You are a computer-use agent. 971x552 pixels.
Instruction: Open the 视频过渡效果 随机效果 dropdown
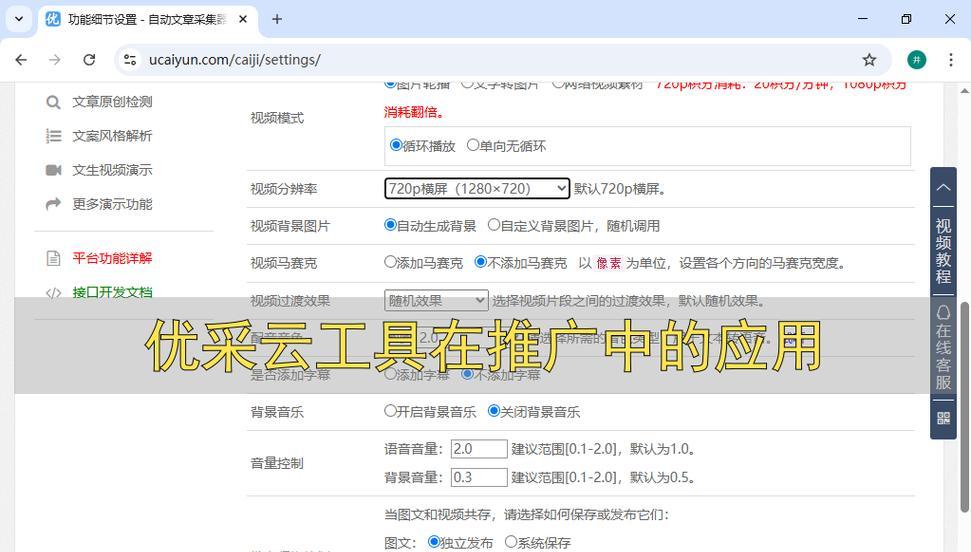point(436,300)
